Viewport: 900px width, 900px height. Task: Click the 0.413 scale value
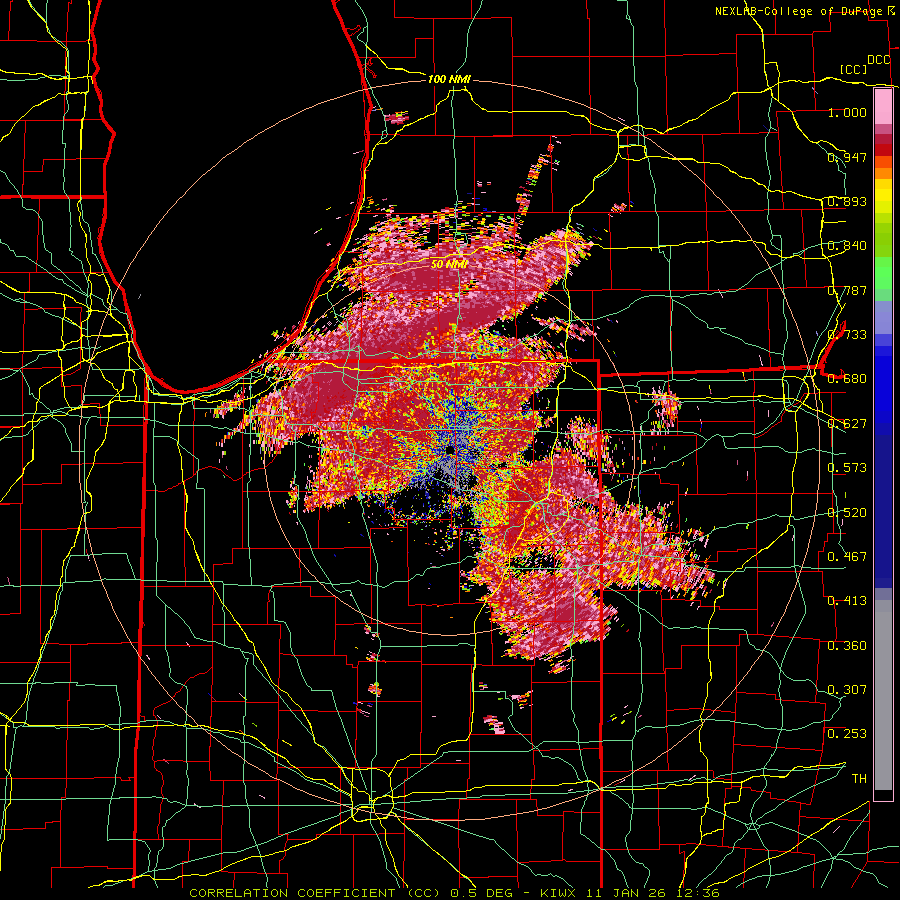(847, 601)
